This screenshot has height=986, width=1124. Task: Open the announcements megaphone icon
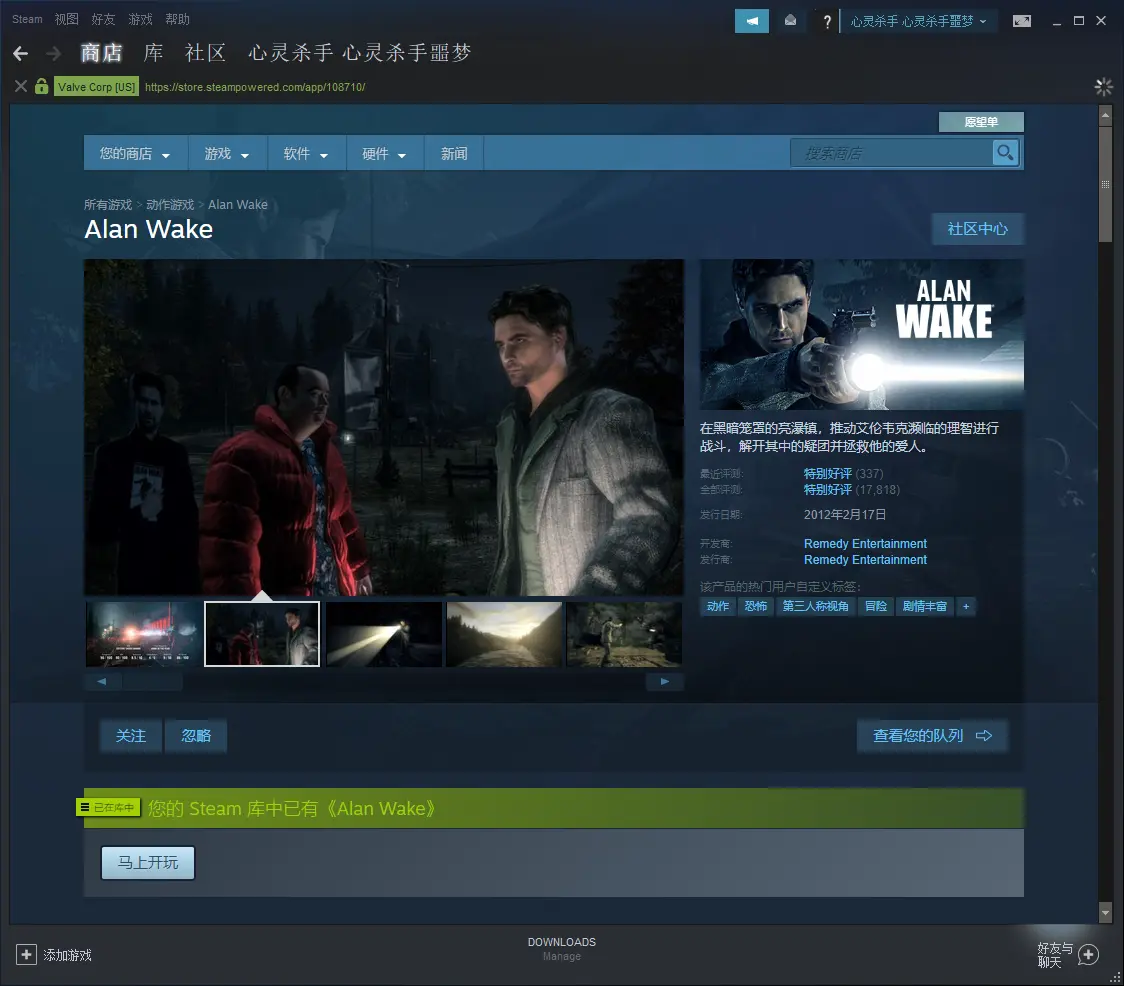pyautogui.click(x=752, y=21)
